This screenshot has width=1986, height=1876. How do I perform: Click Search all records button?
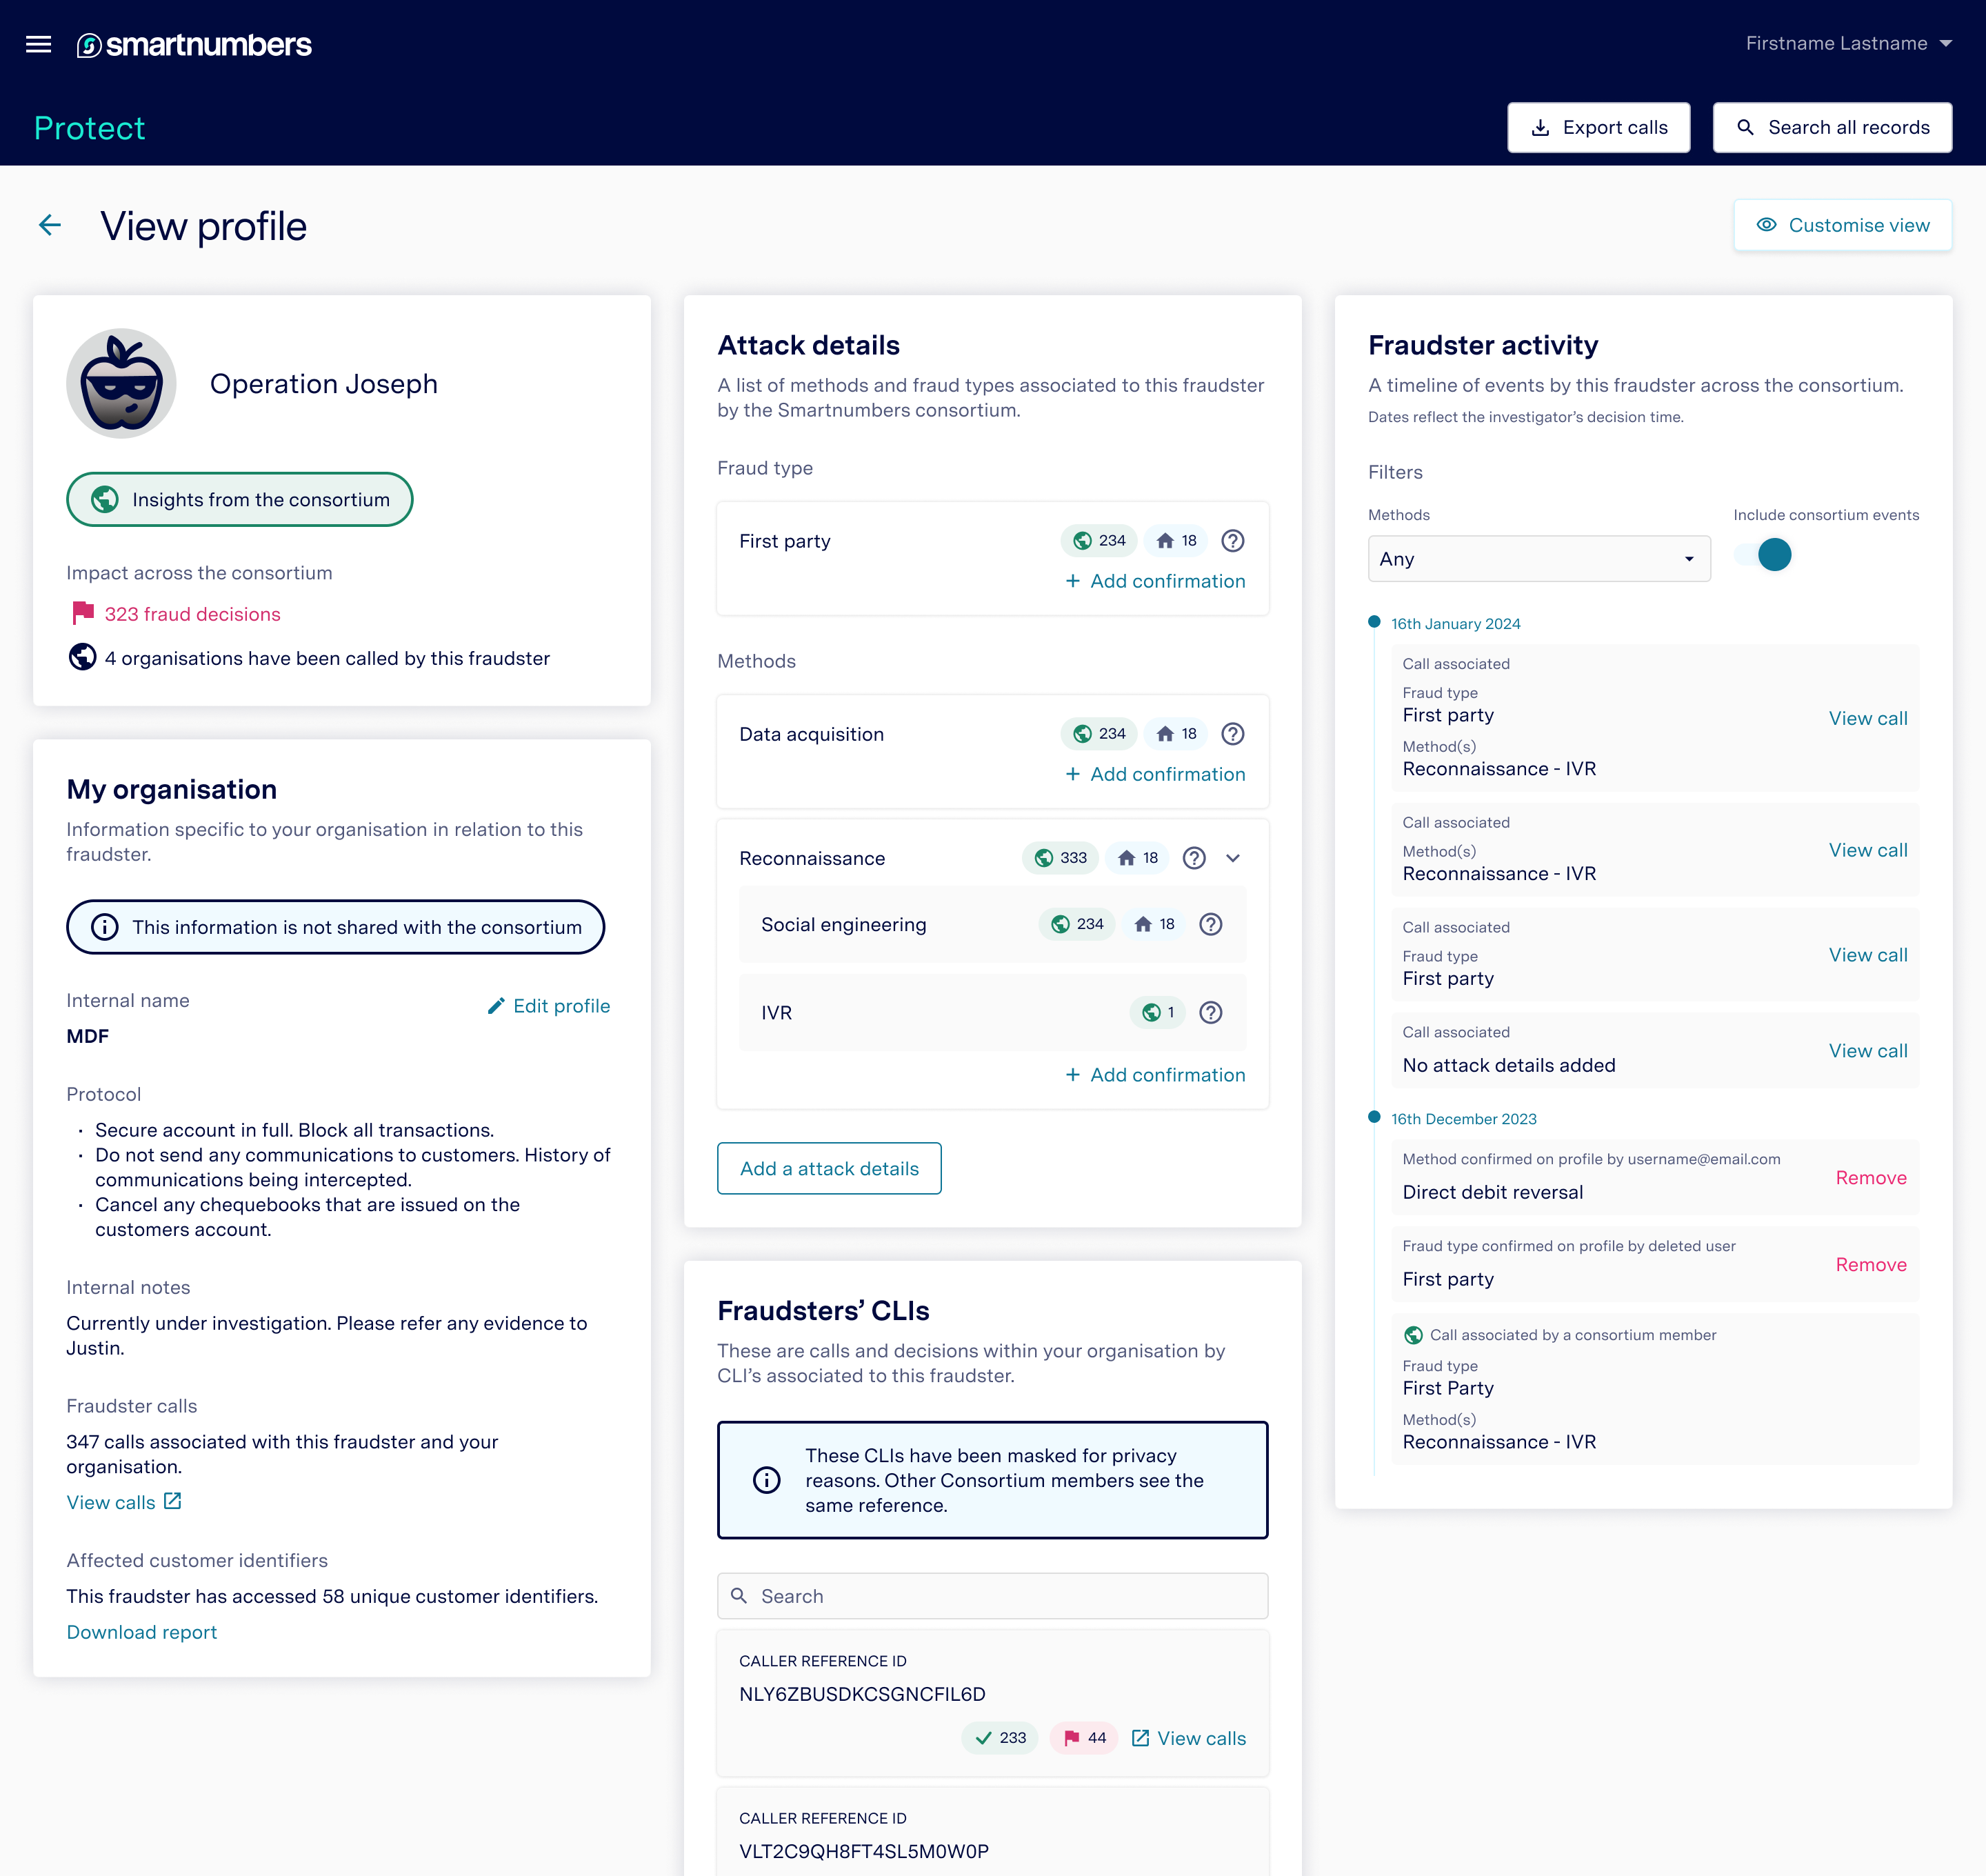[1832, 128]
